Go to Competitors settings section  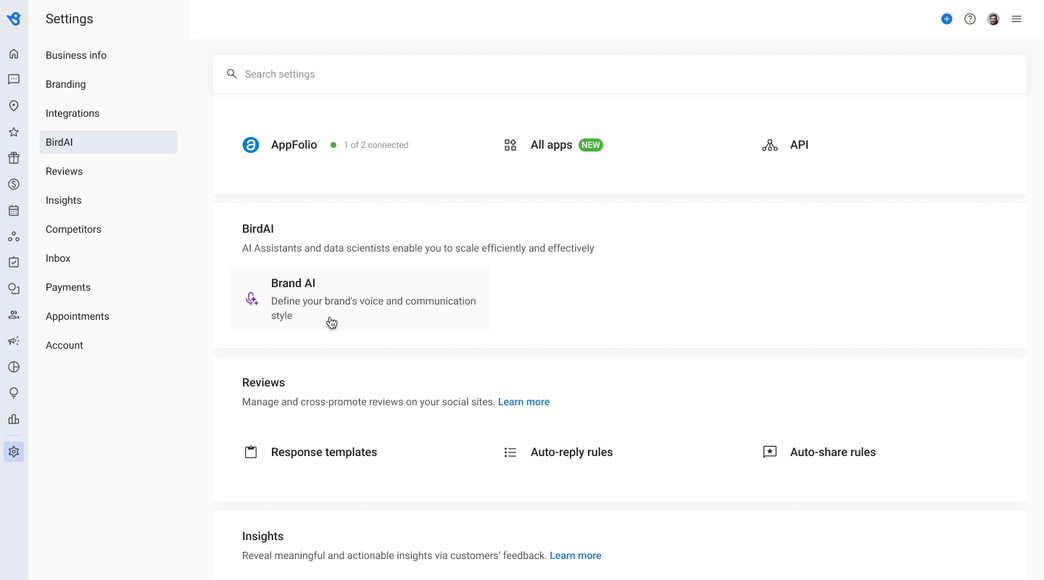point(73,229)
